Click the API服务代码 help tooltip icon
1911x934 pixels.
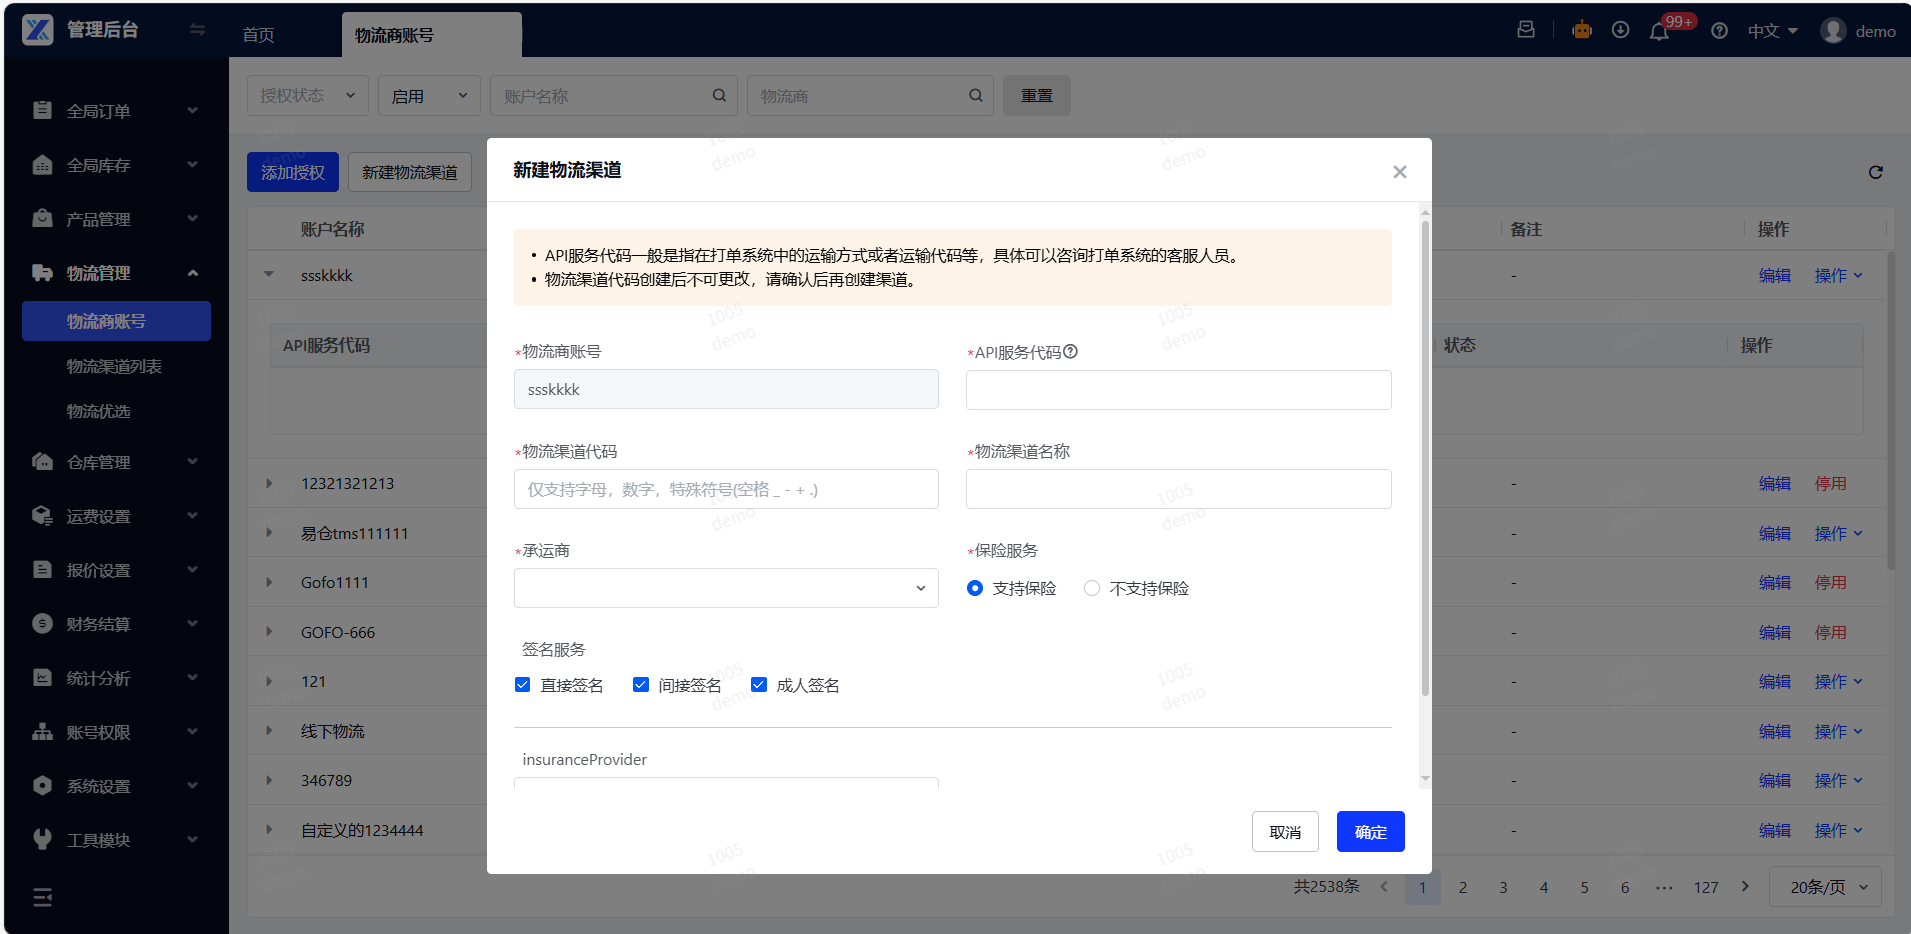1071,352
